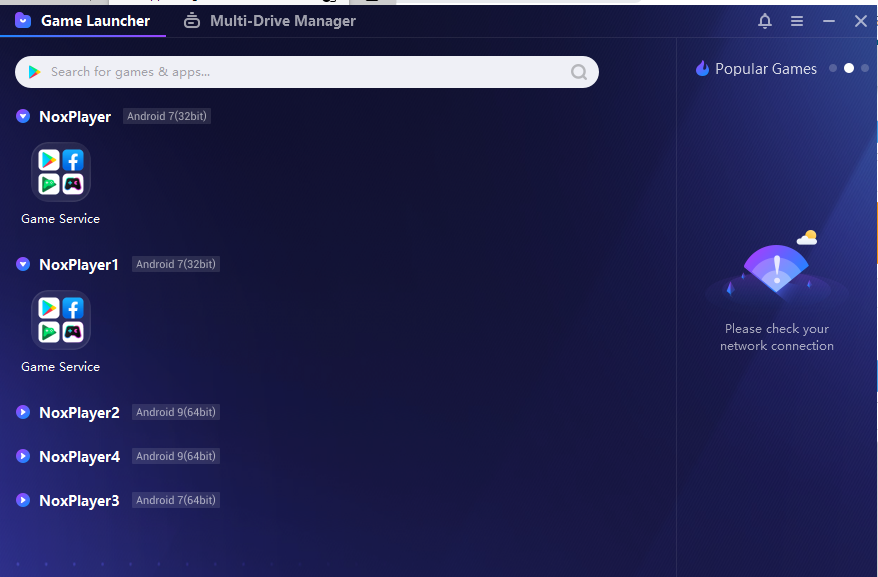The image size is (878, 577).
Task: Collapse the NoxPlayer1 section
Action: click(23, 264)
